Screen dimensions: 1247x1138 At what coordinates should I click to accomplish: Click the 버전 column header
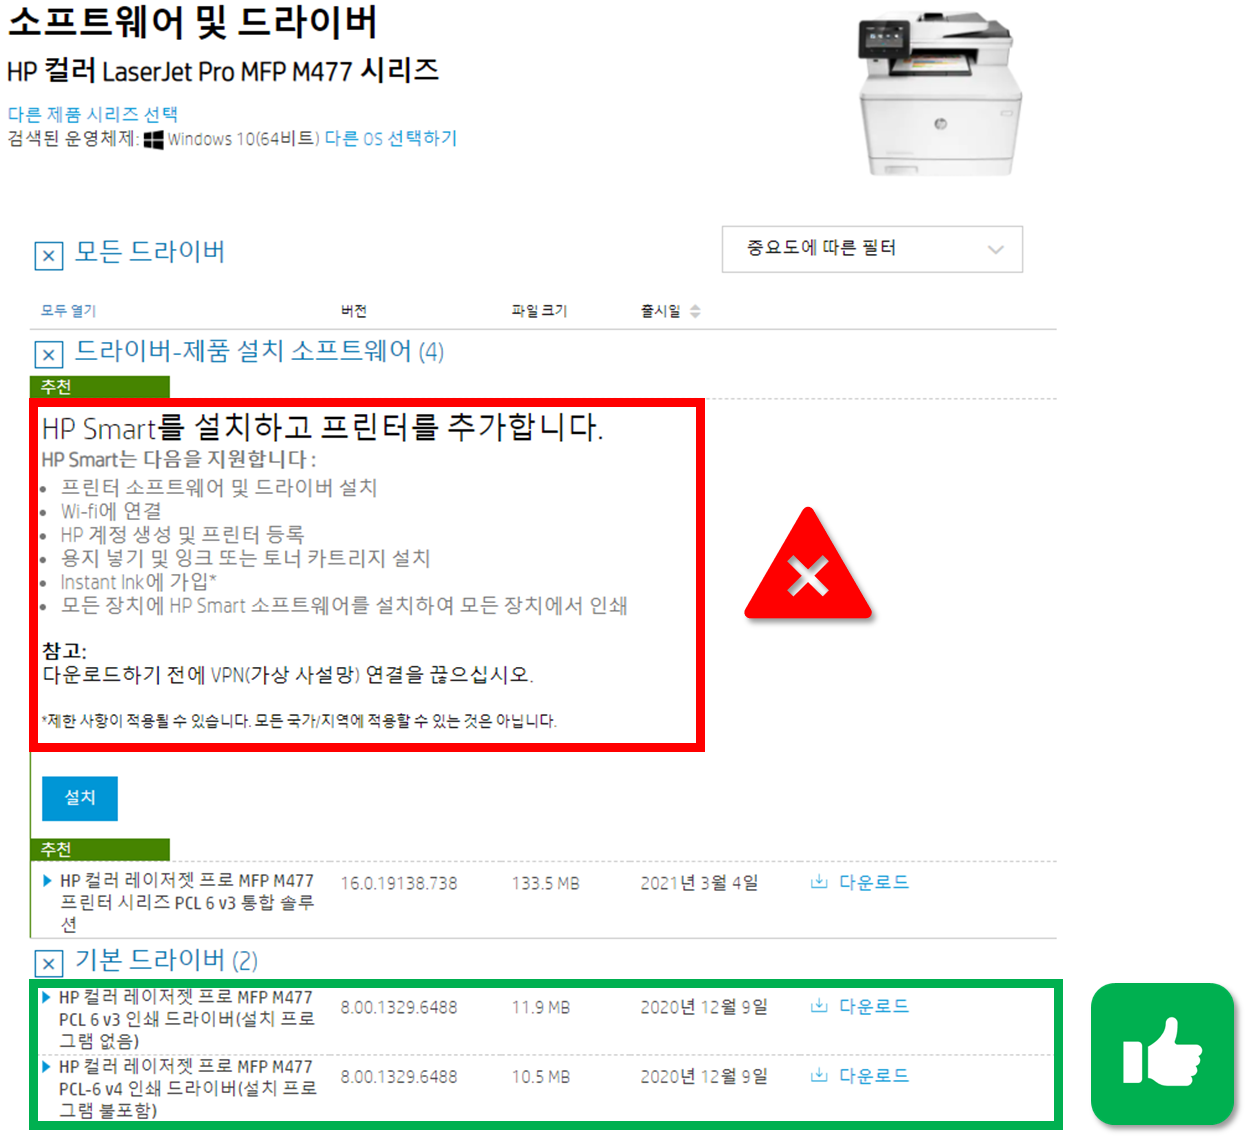point(354,311)
